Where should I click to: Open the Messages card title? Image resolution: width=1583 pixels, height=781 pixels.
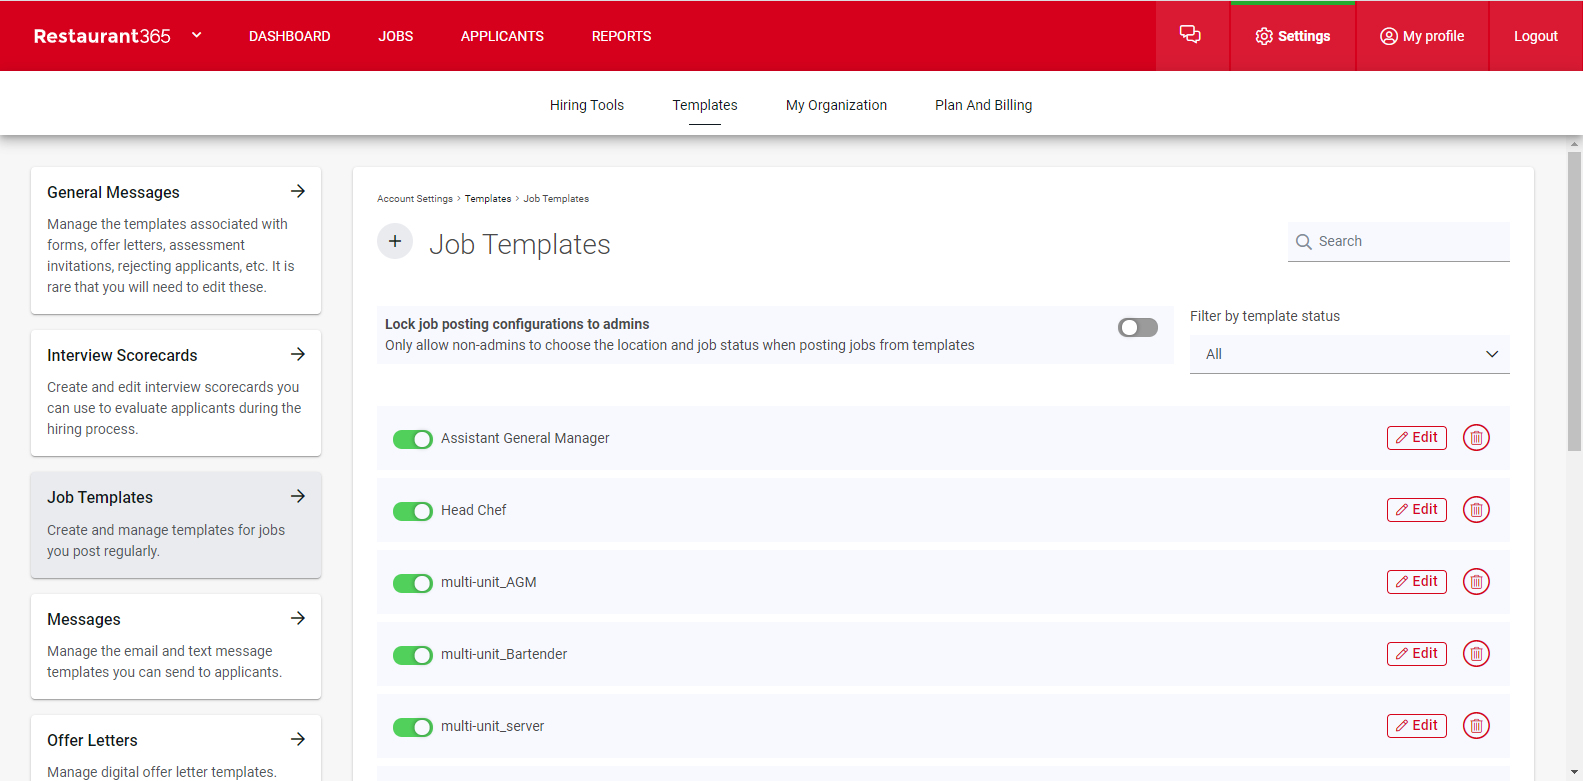pyautogui.click(x=84, y=619)
